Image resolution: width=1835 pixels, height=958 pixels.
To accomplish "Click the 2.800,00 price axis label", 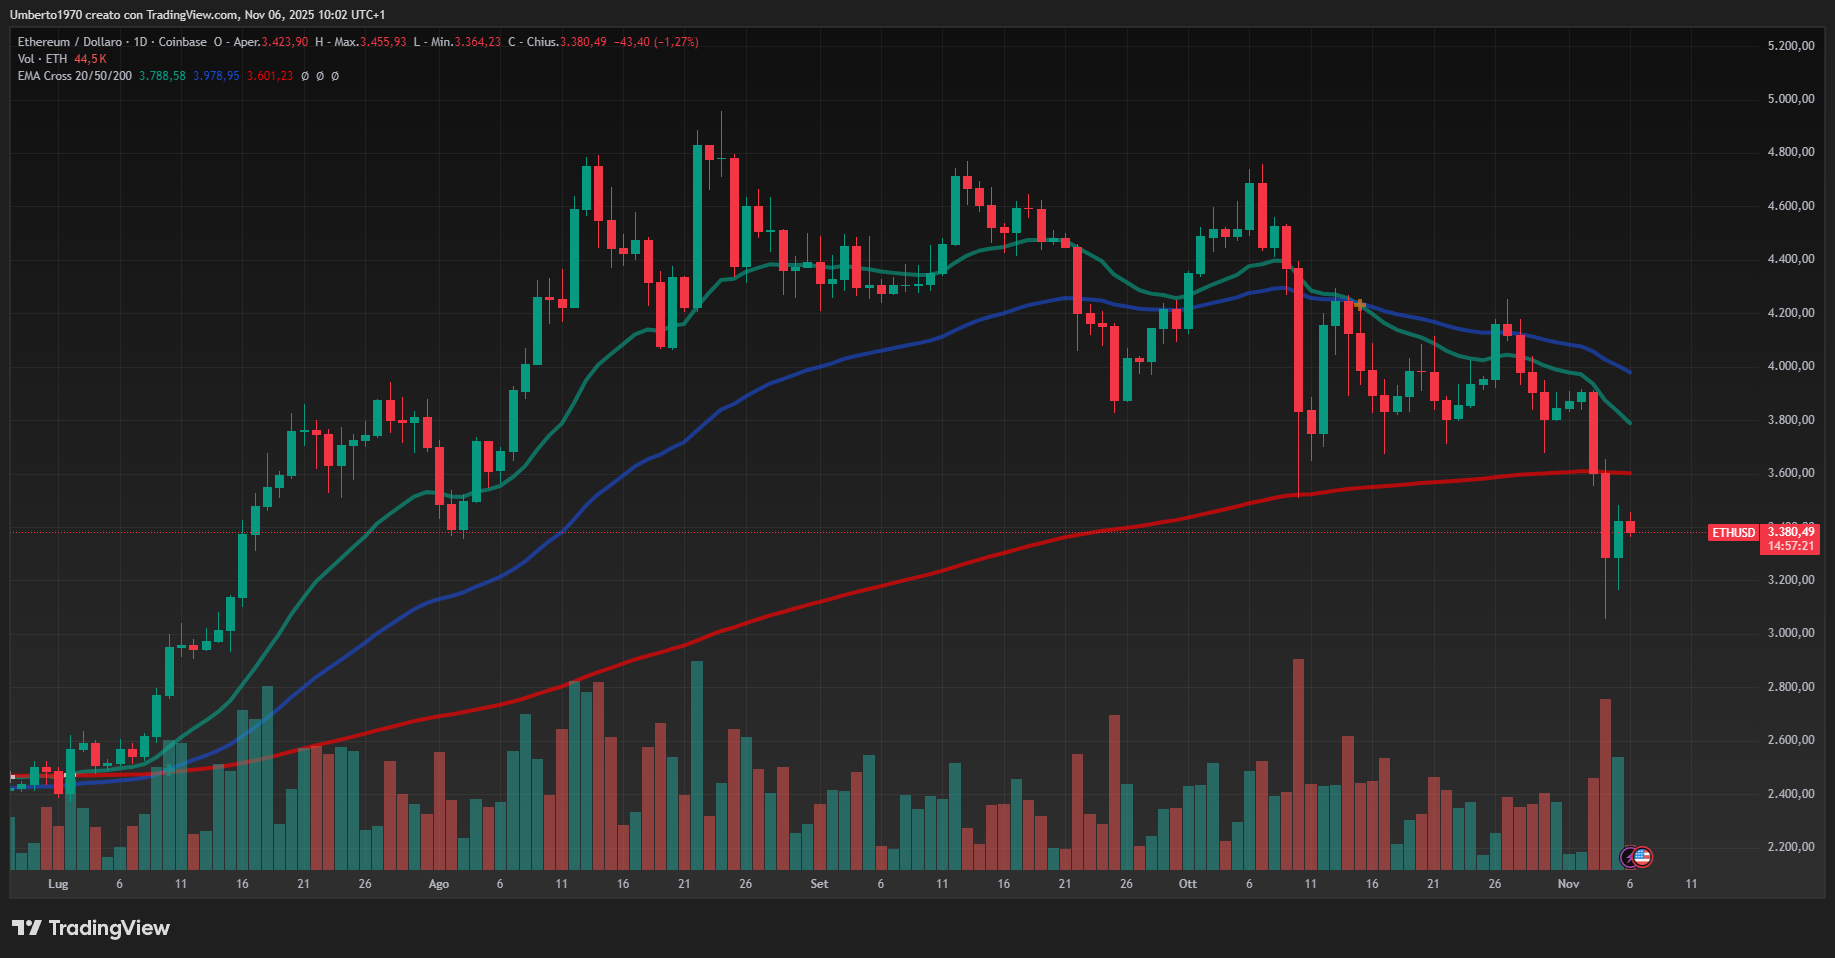I will (1791, 687).
